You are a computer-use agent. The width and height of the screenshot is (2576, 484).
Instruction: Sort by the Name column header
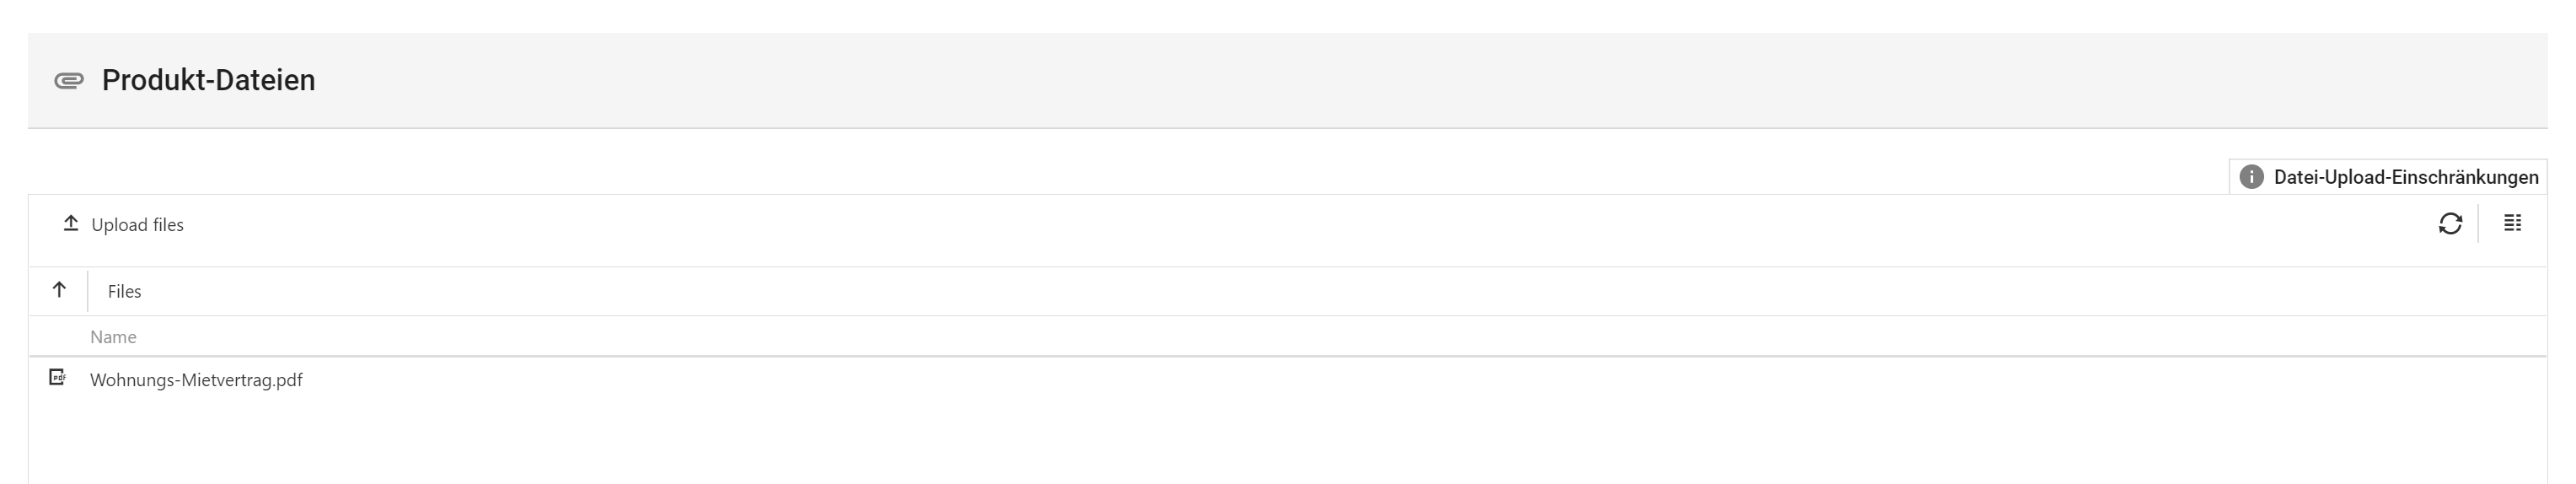coord(113,338)
